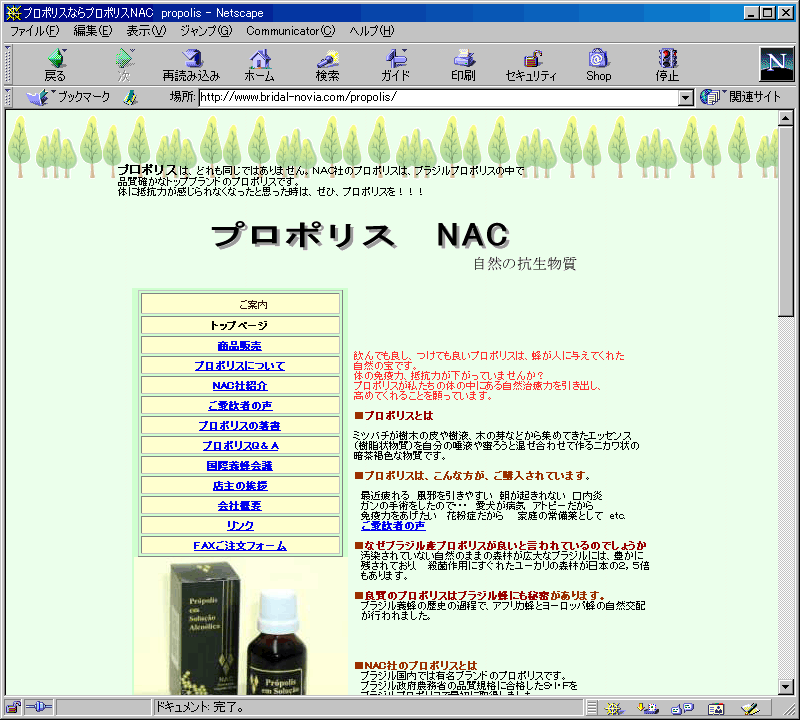Open the Communicator(C) menu

click(290, 31)
